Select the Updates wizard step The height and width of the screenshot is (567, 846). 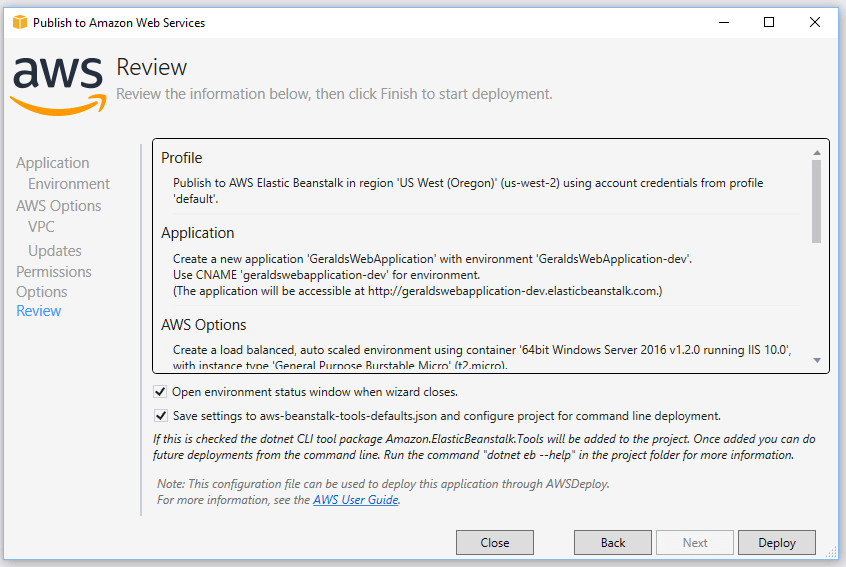tap(55, 251)
